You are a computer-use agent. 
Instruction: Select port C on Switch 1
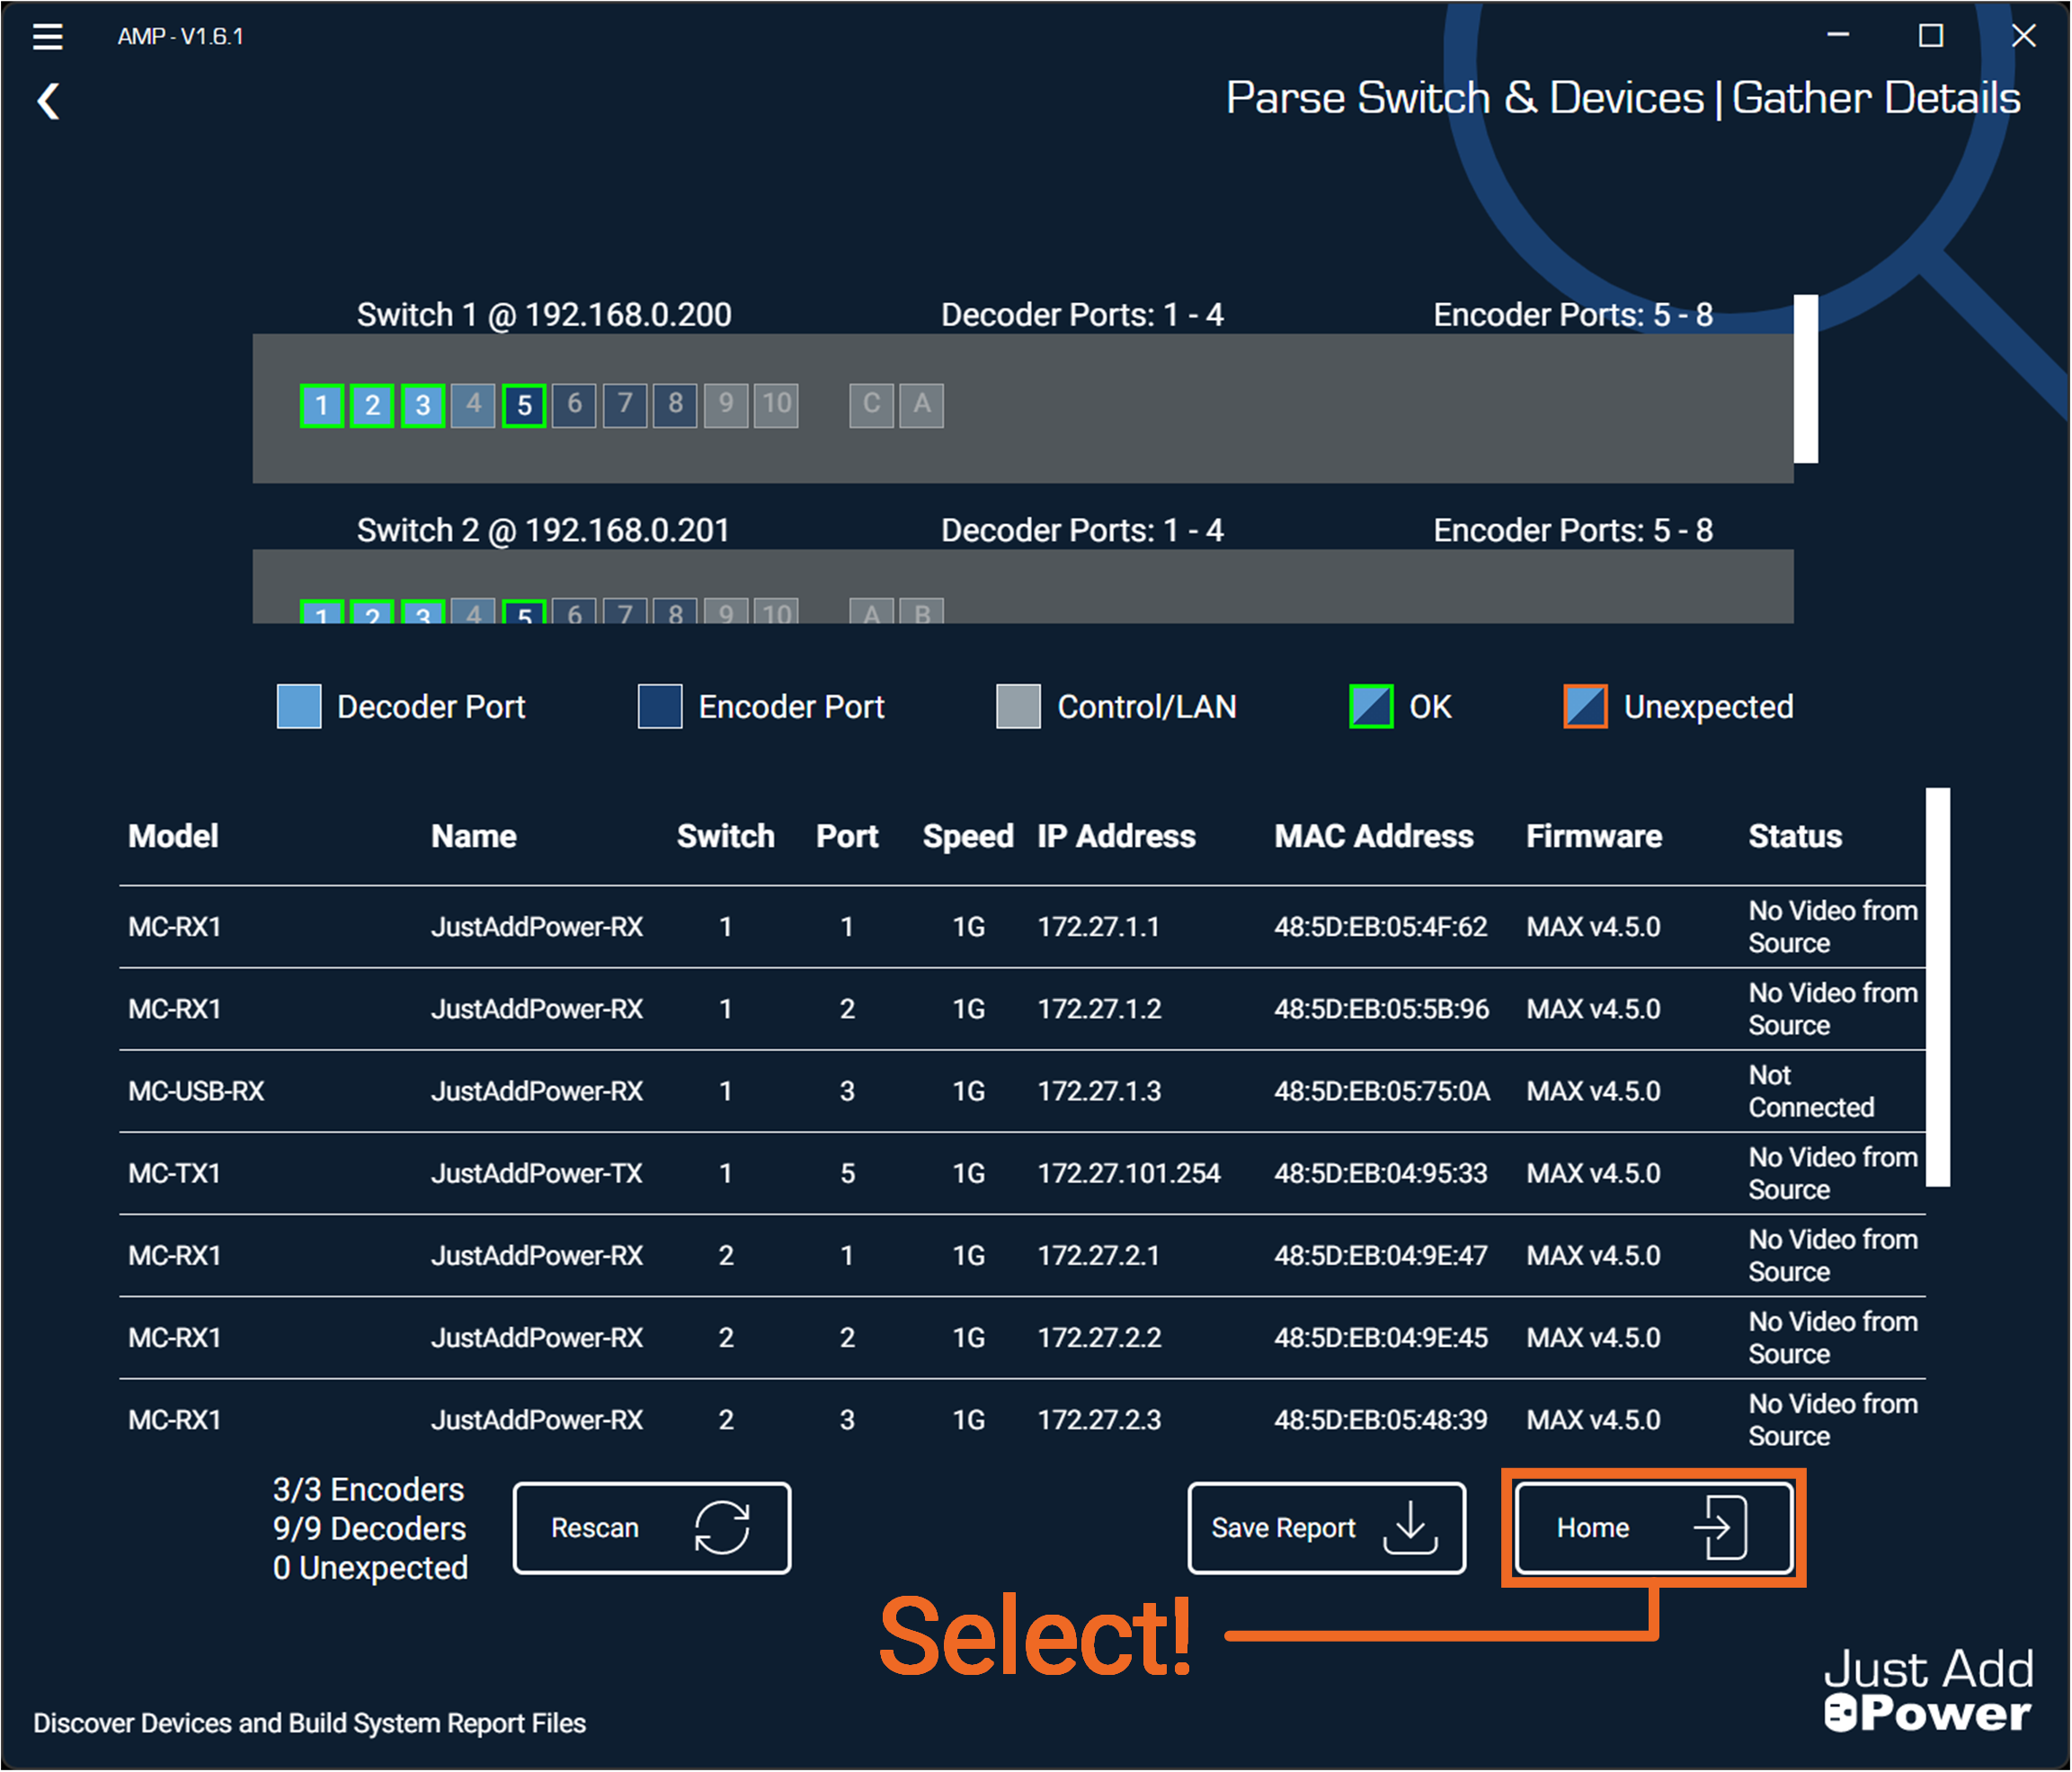click(x=871, y=405)
